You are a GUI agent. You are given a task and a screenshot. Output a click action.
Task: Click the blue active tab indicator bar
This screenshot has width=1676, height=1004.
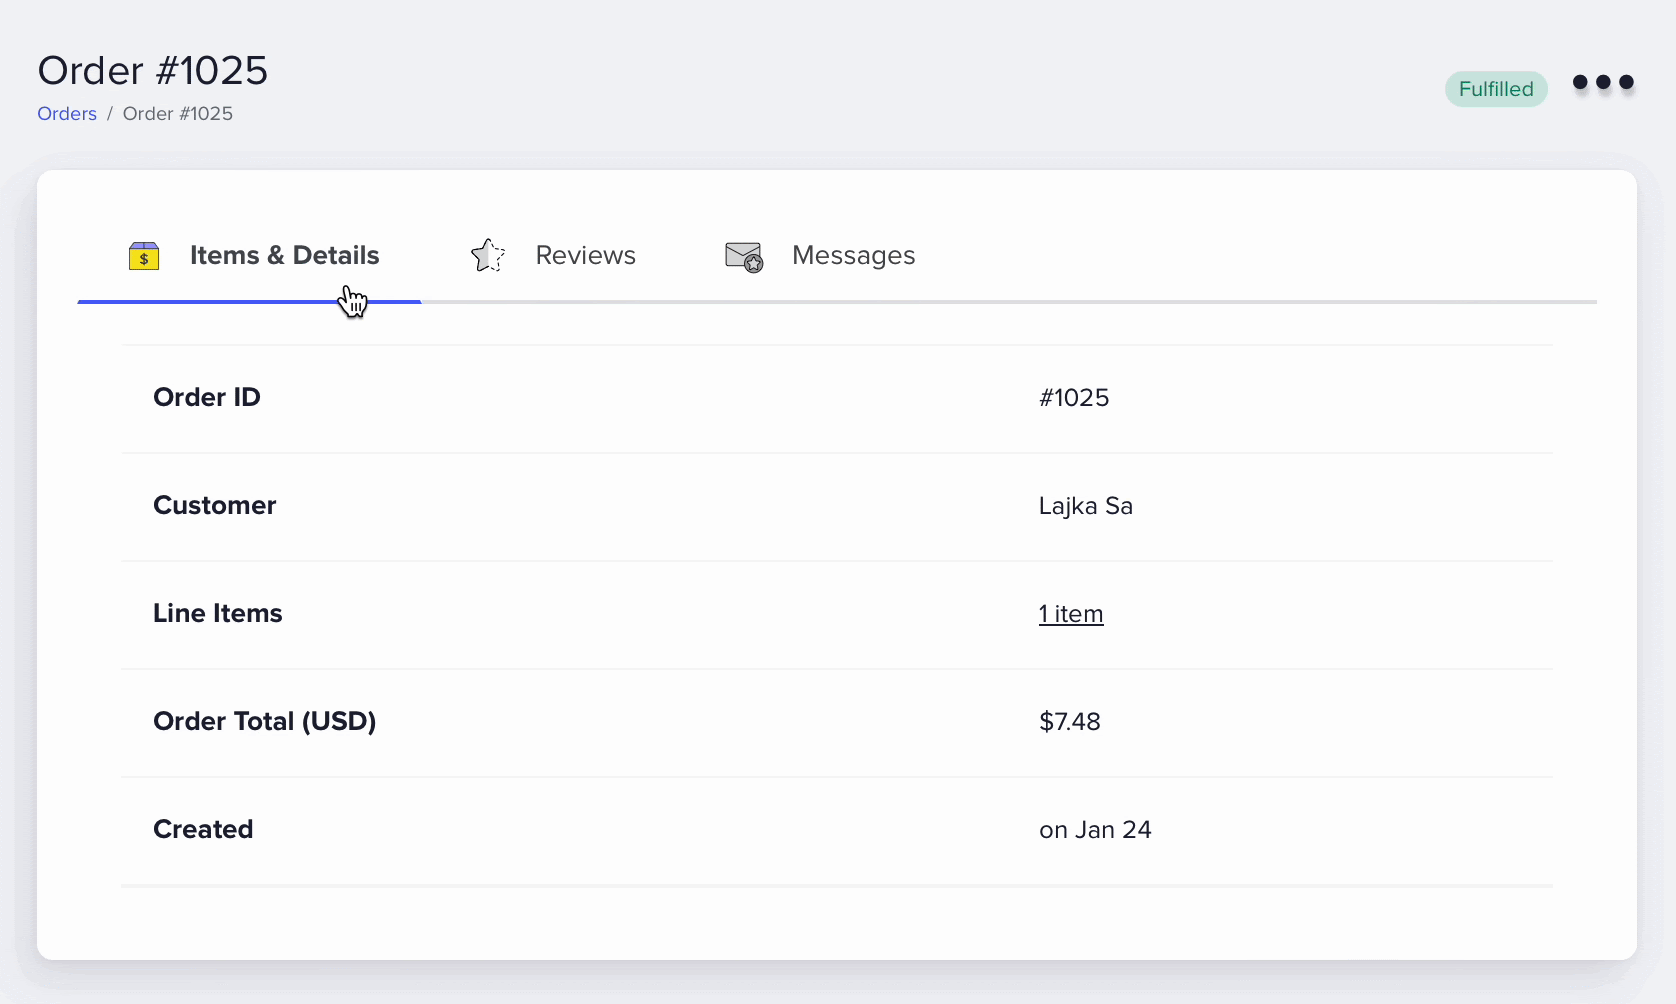(x=249, y=301)
